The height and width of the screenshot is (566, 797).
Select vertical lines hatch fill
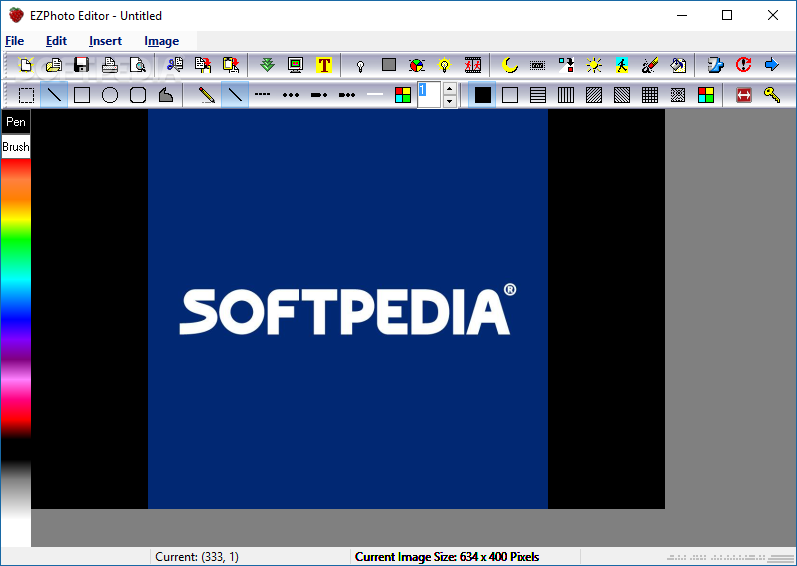click(x=566, y=95)
